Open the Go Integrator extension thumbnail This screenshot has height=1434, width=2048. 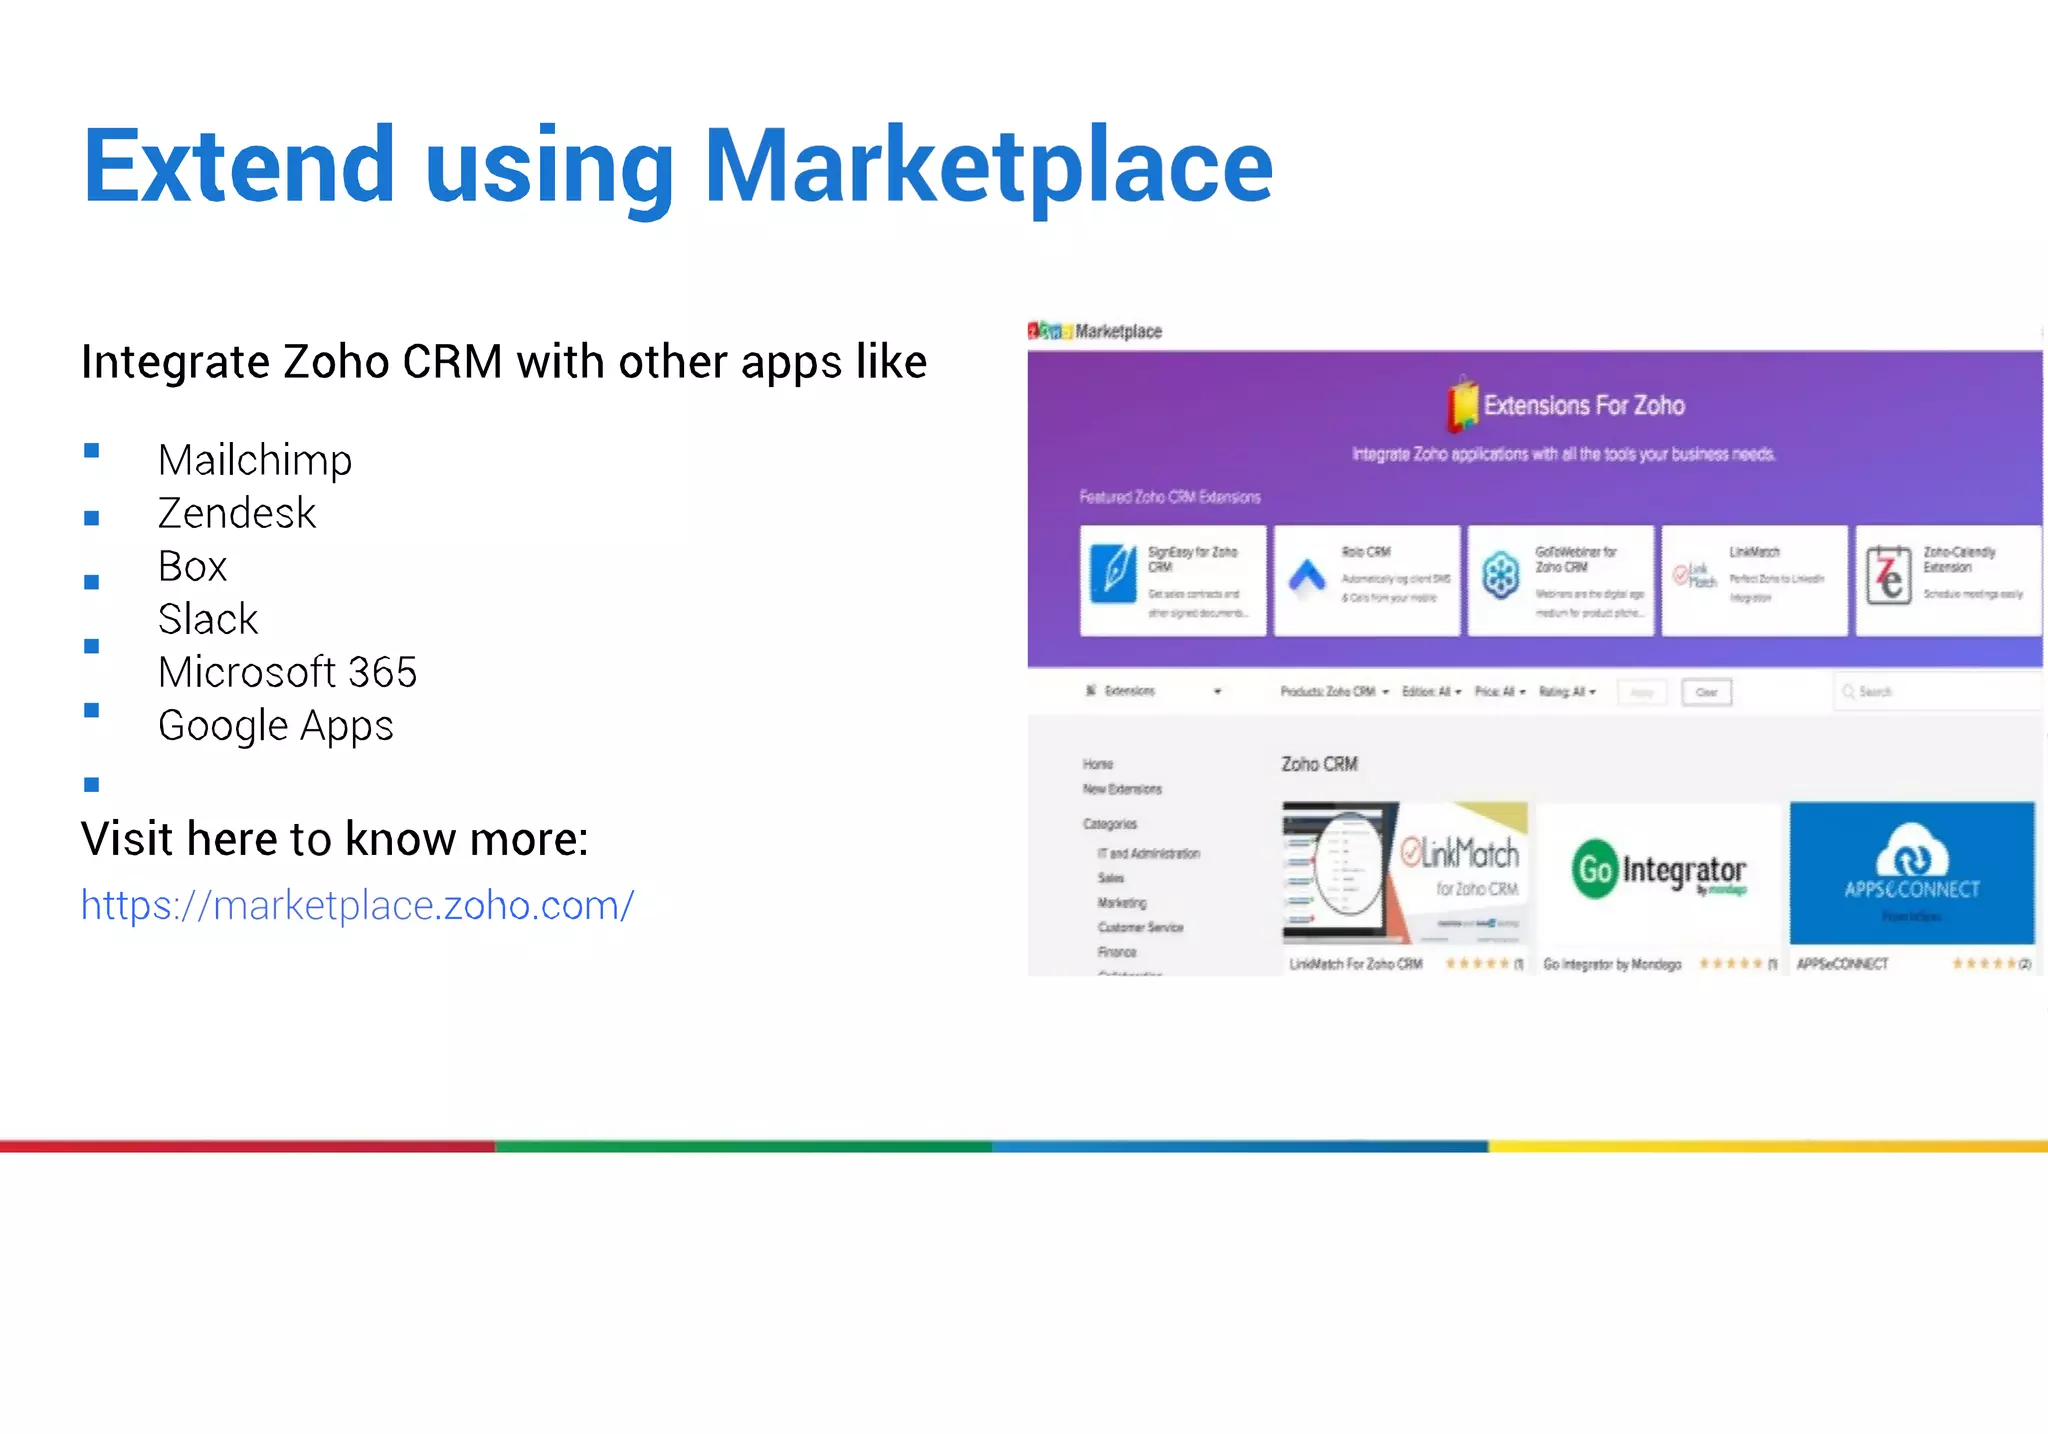coord(1659,872)
